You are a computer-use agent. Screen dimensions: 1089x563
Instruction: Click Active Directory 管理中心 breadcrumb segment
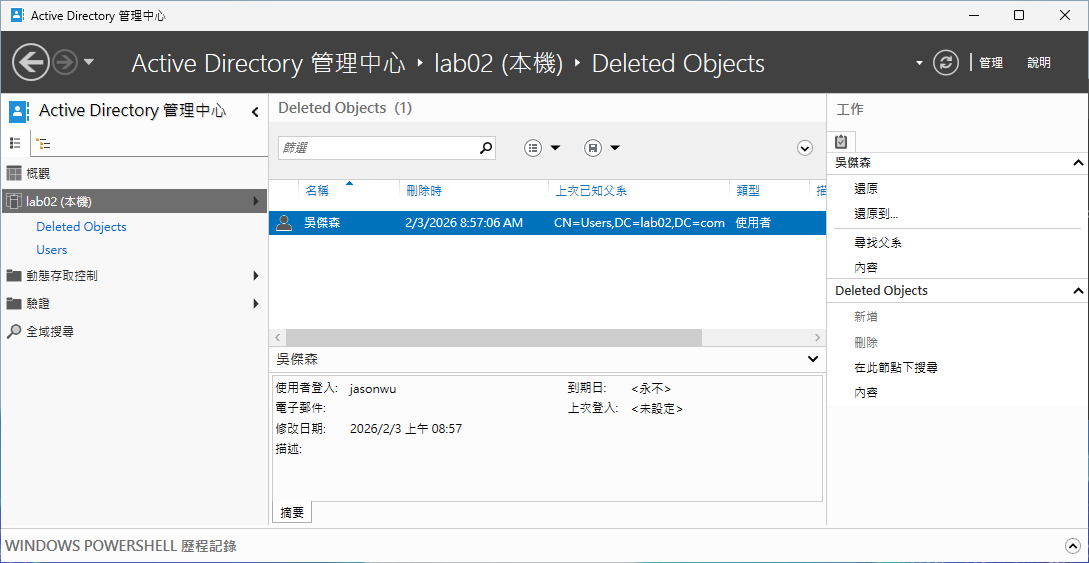(x=268, y=63)
